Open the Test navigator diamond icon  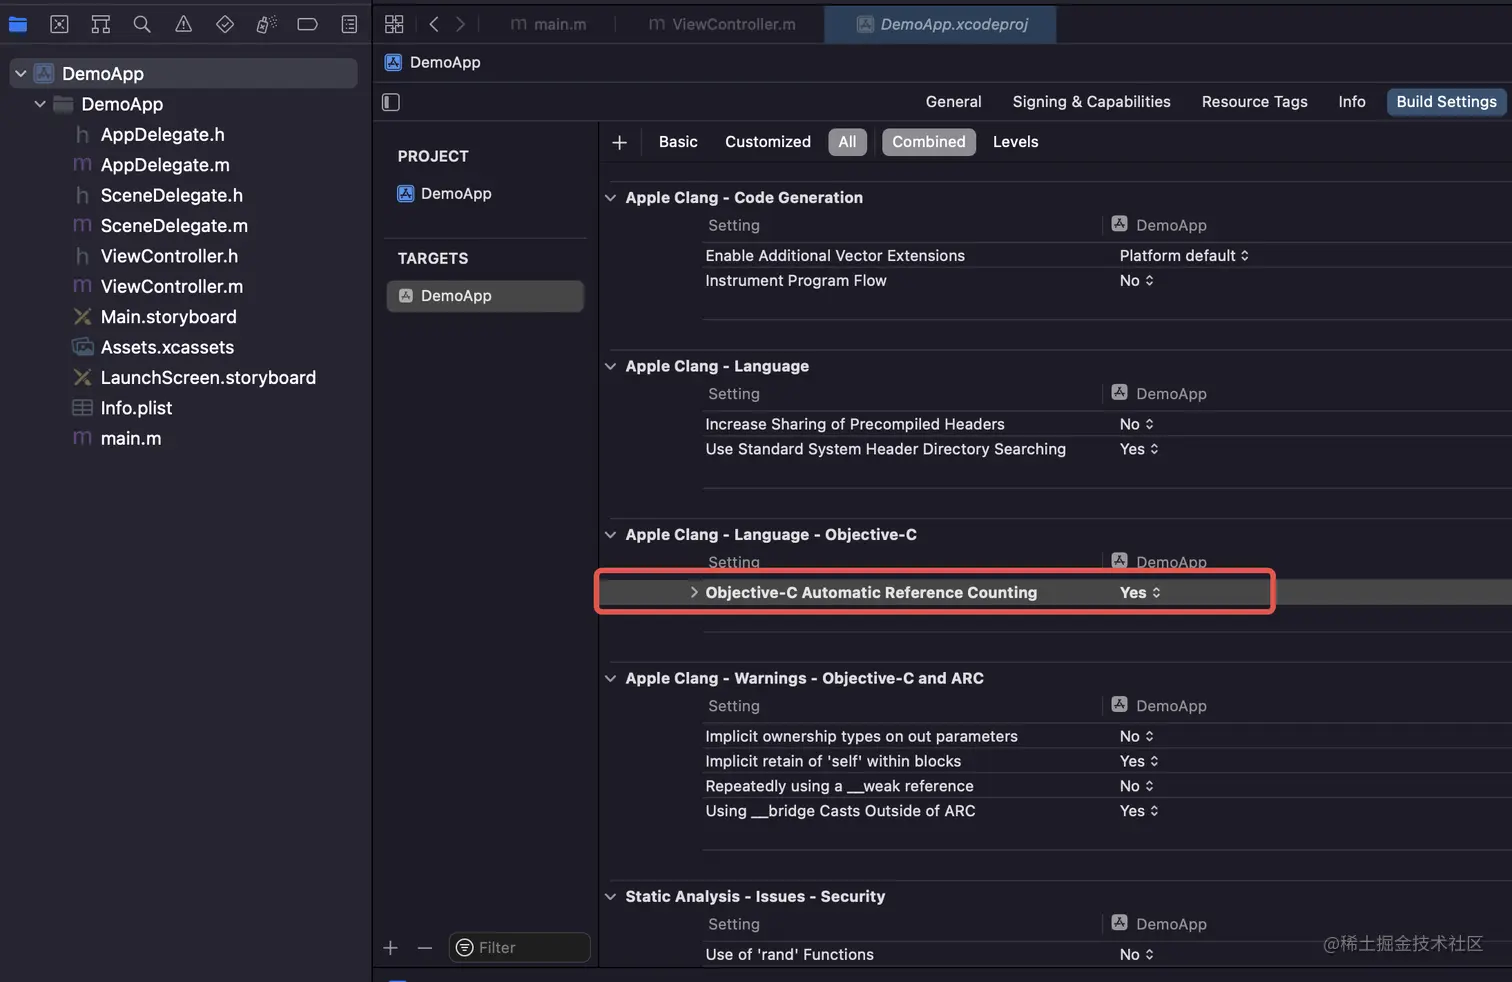tap(225, 24)
